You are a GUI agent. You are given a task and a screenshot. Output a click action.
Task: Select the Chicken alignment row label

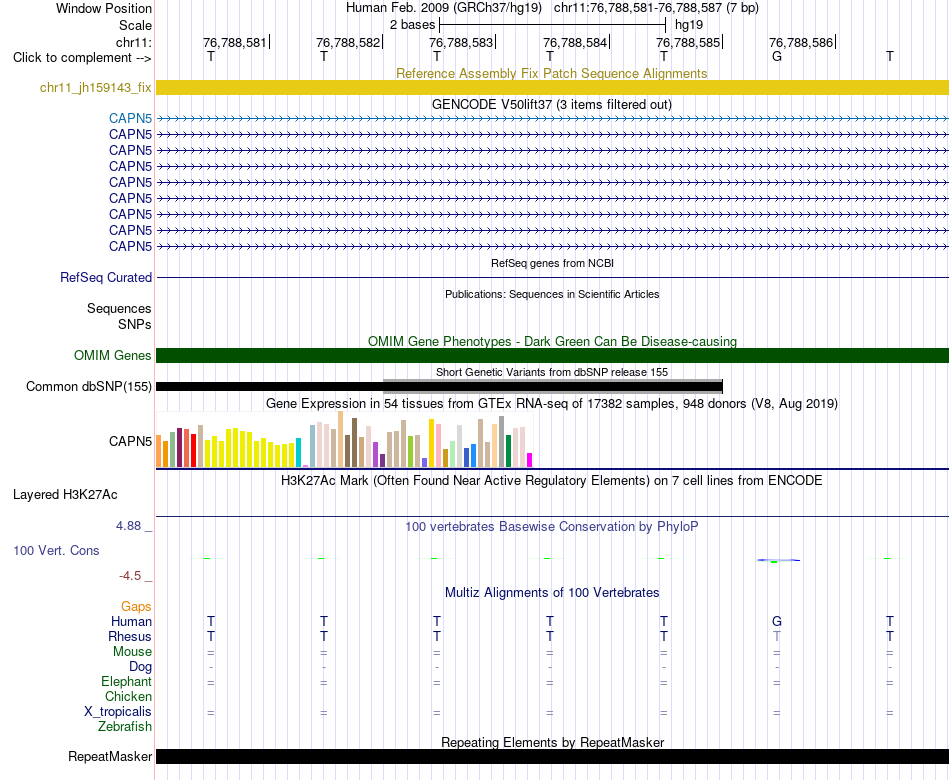point(128,696)
